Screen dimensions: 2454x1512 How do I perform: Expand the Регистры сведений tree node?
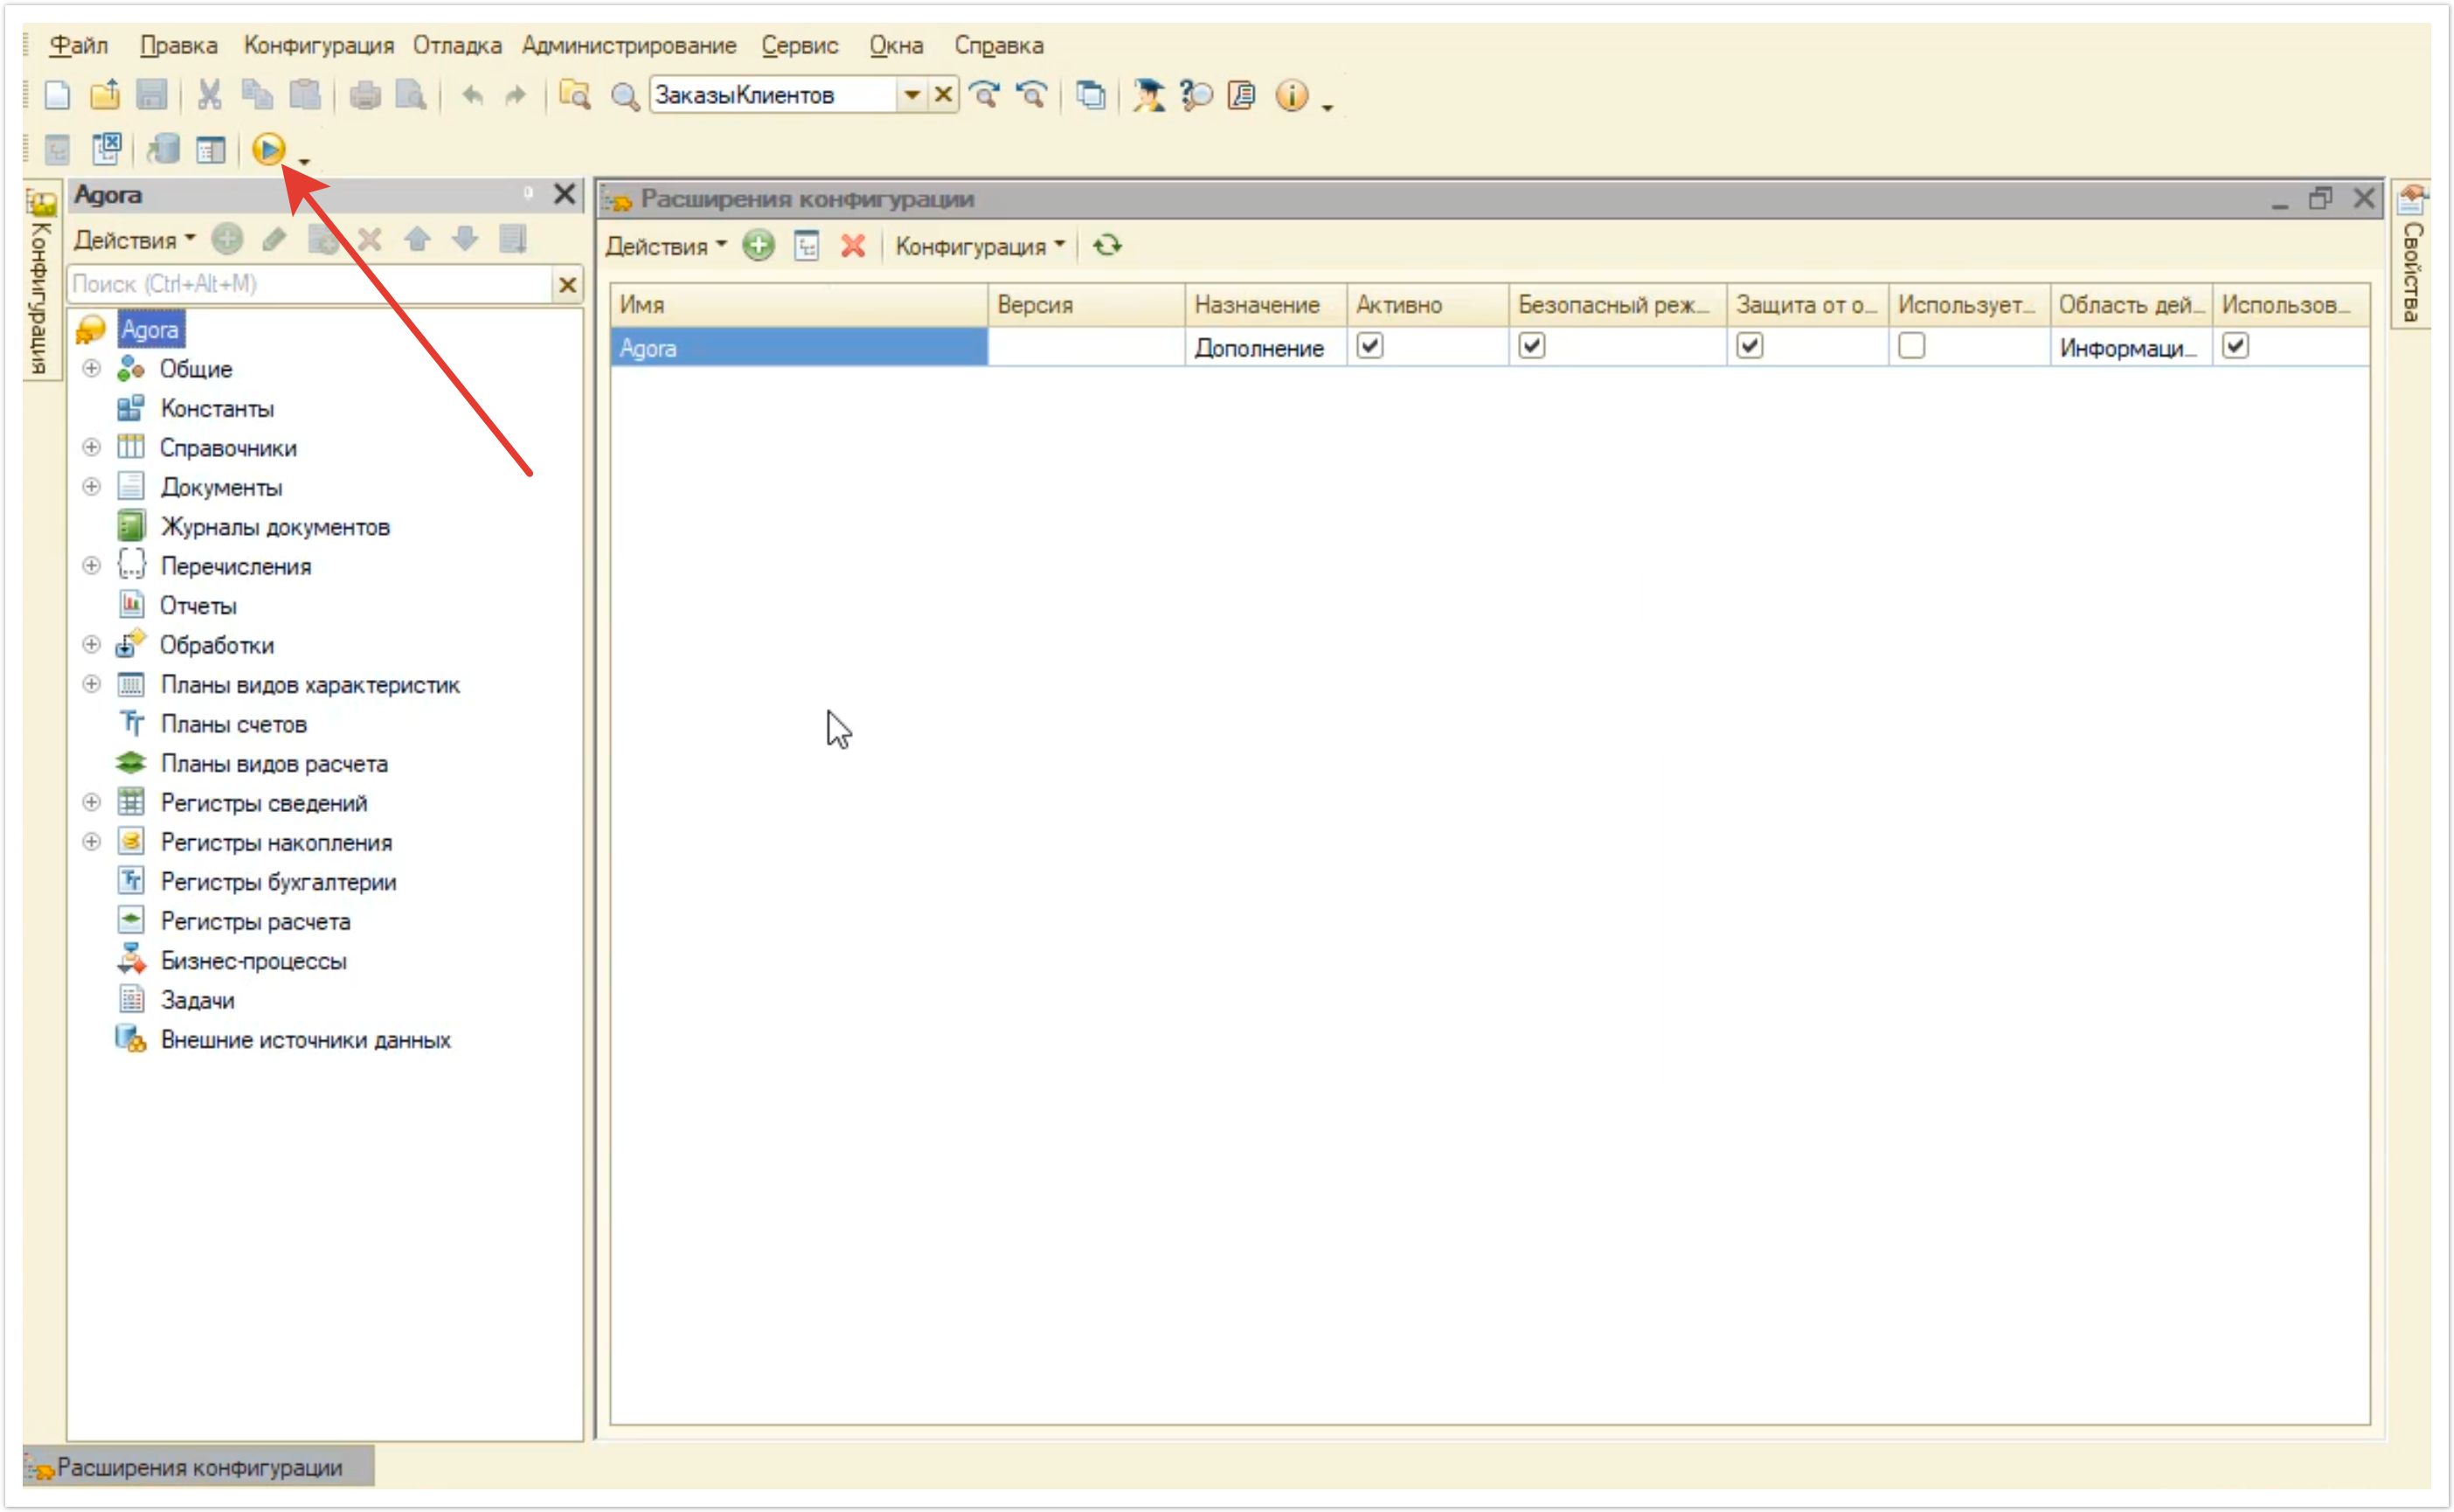pyautogui.click(x=91, y=803)
